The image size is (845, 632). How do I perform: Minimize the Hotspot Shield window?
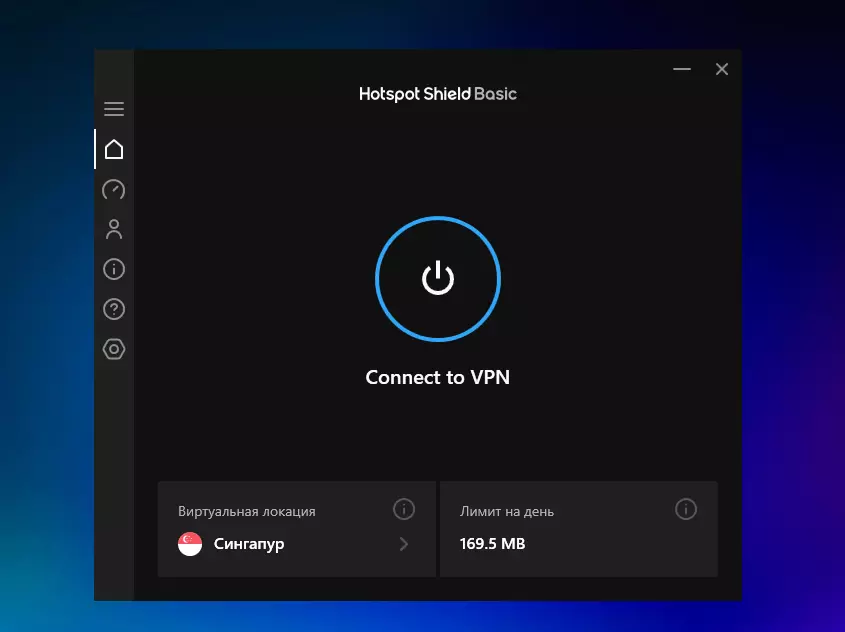(x=682, y=69)
